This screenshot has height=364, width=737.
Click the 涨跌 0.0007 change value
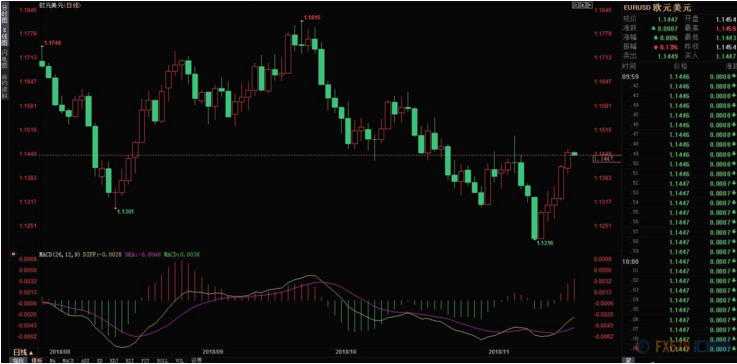pos(666,29)
